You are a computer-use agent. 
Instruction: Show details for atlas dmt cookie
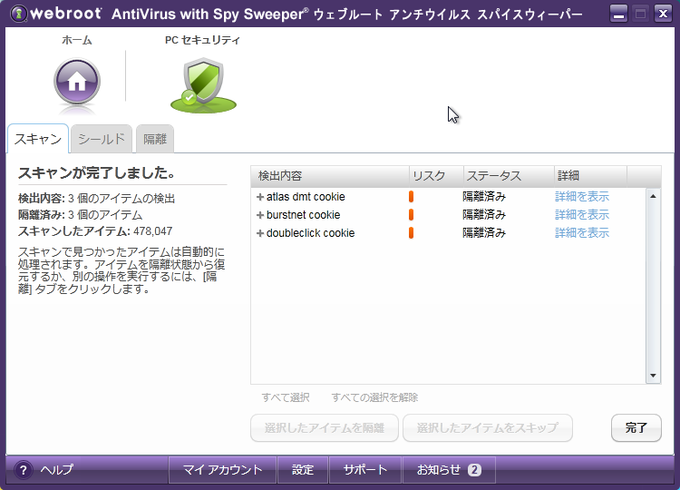pyautogui.click(x=582, y=197)
